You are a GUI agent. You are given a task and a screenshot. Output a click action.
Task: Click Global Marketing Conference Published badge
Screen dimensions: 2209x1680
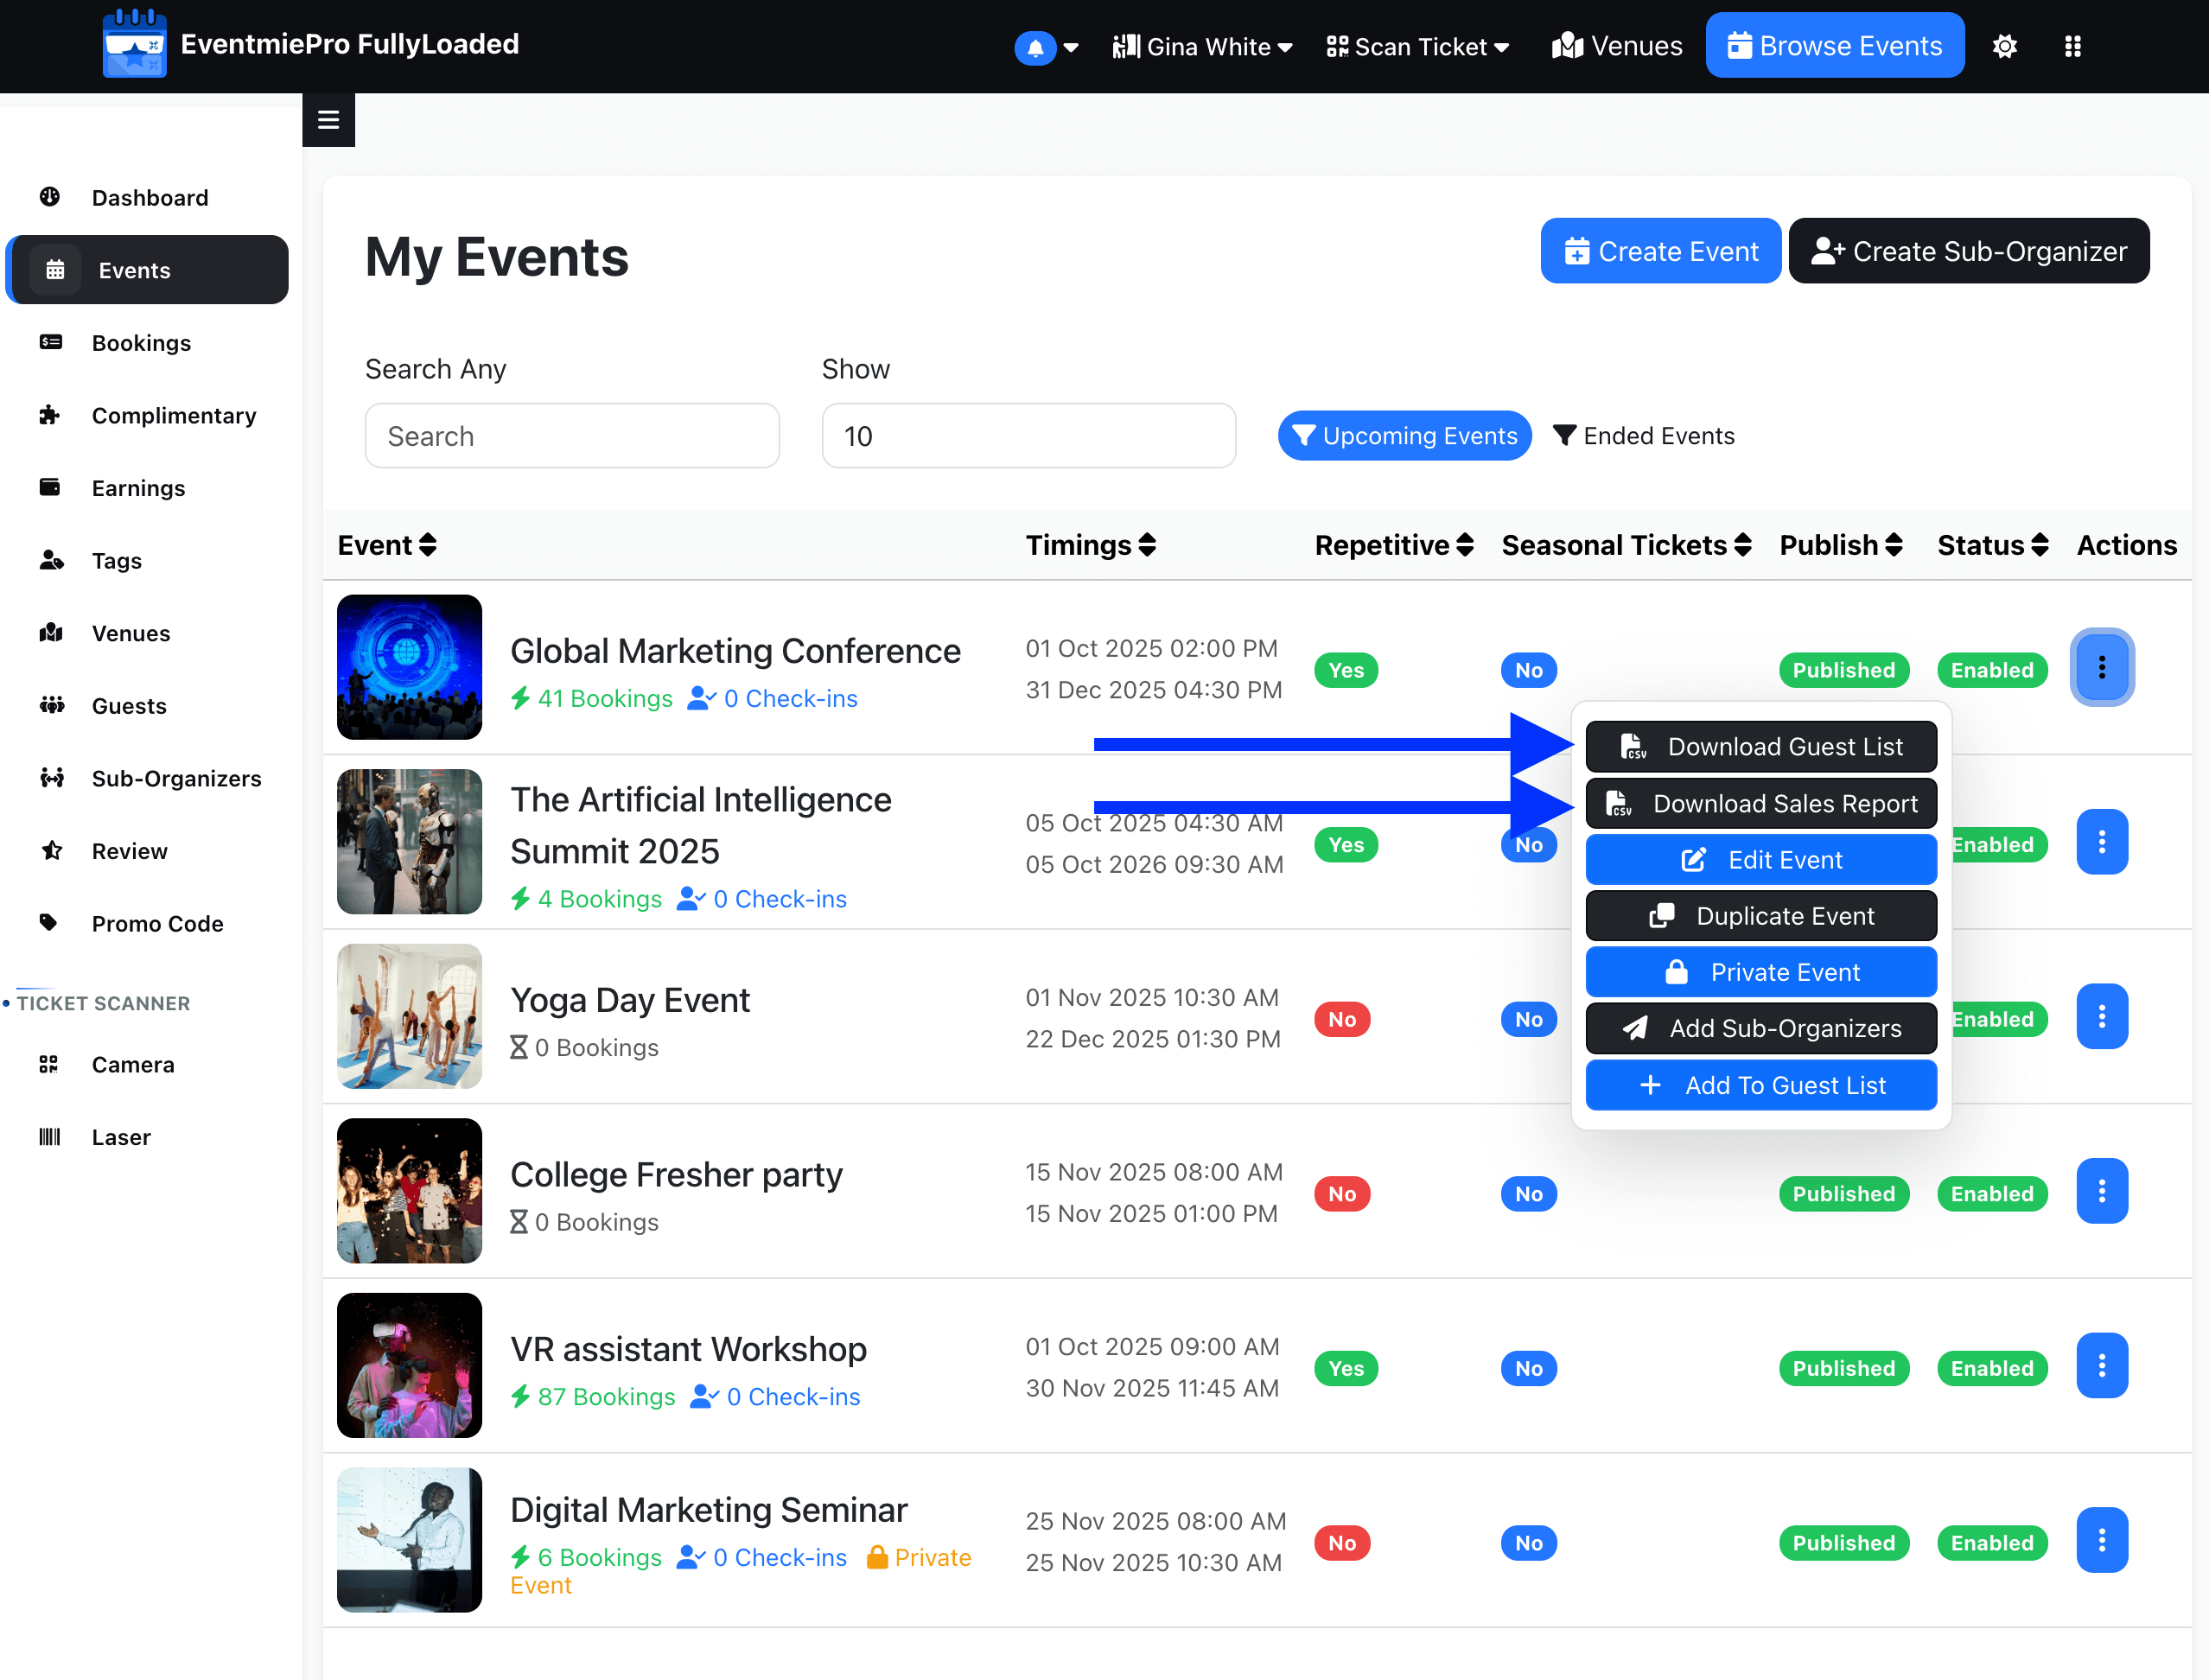click(1843, 670)
